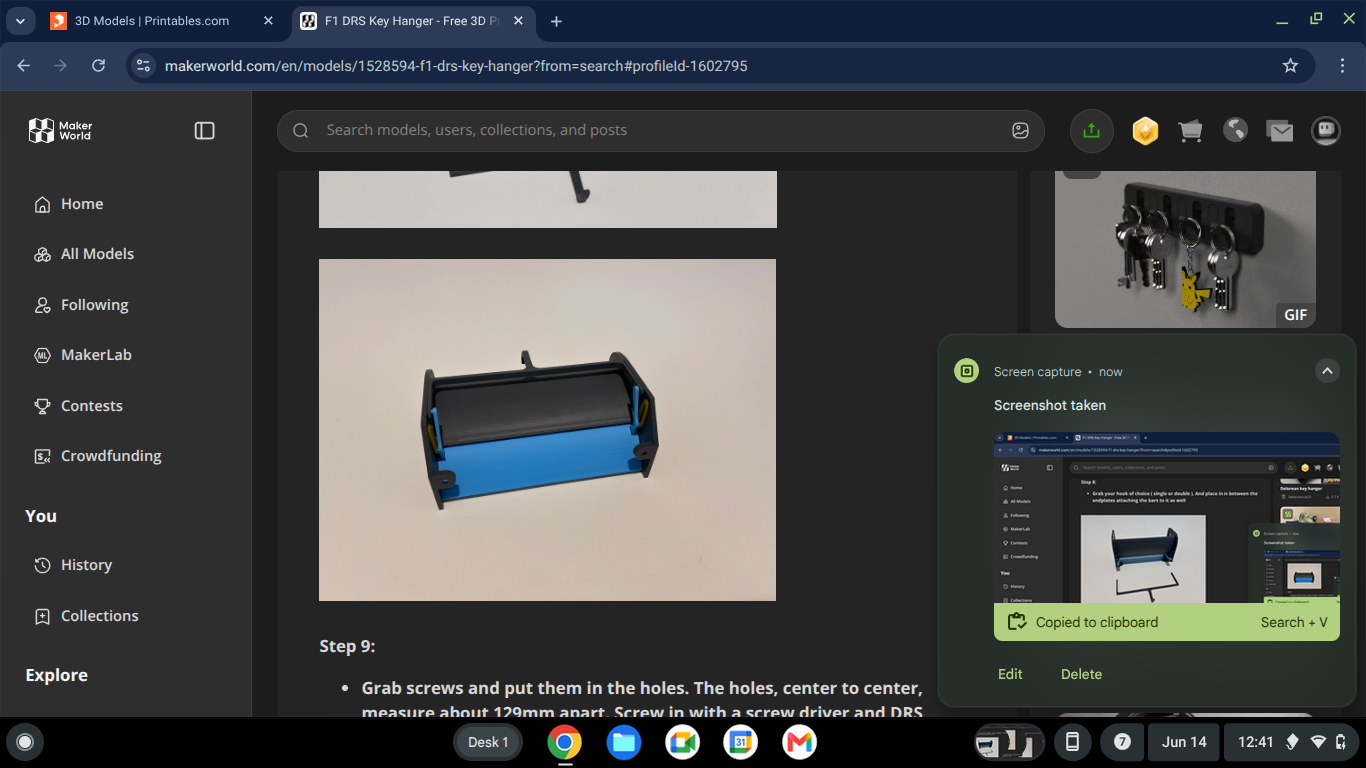
Task: Click the green upload button
Action: (x=1091, y=130)
